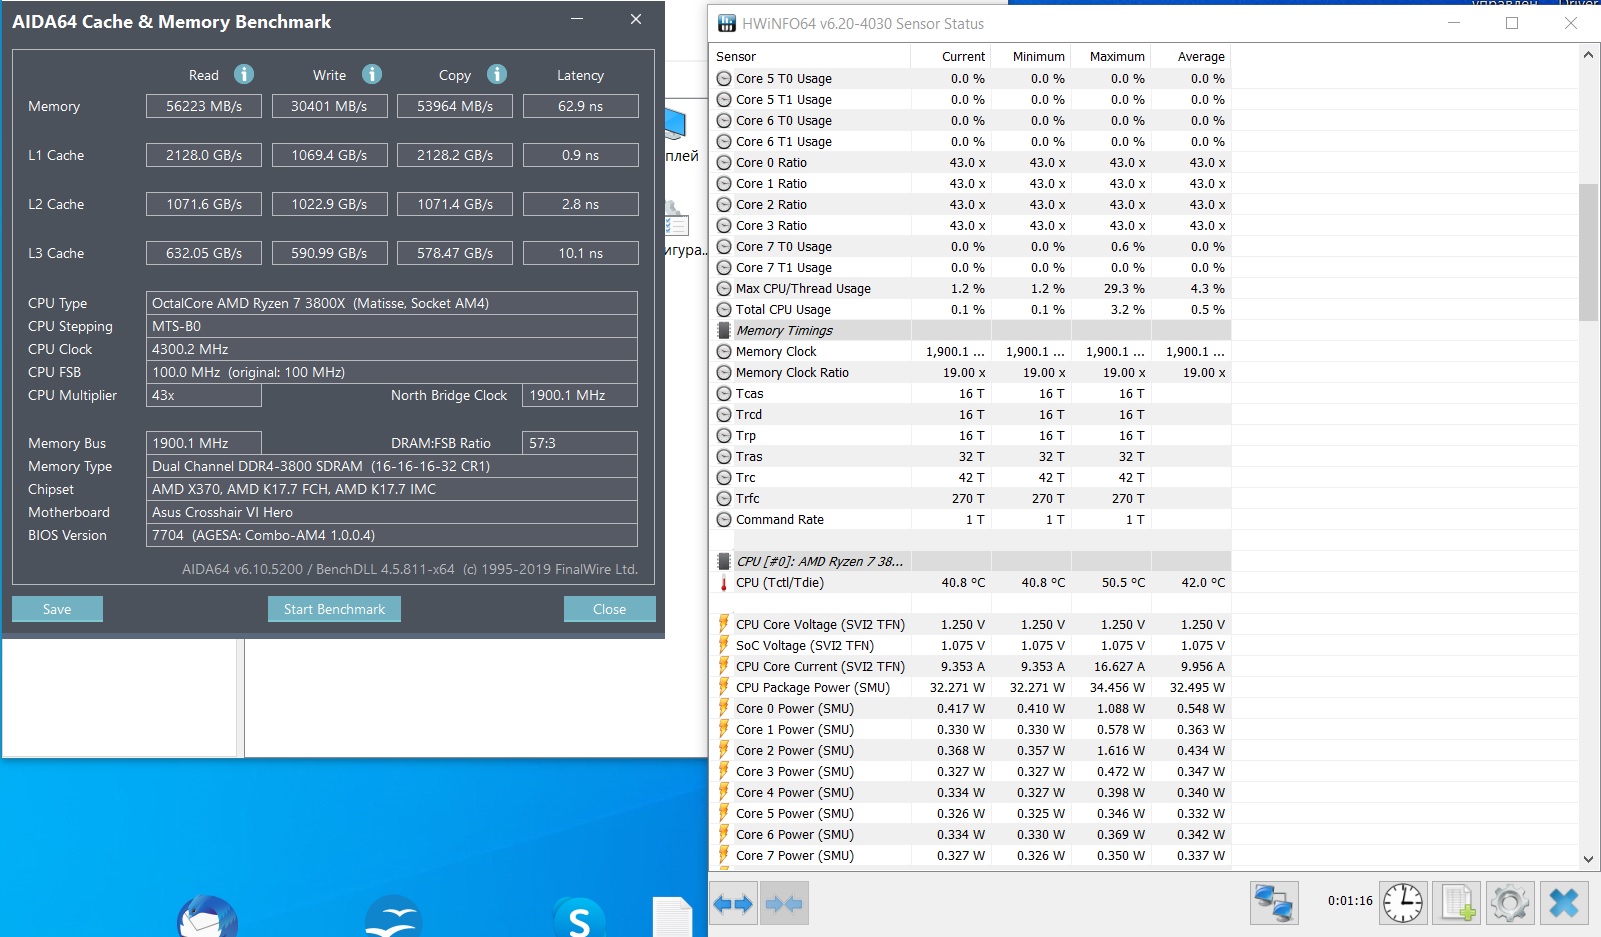The height and width of the screenshot is (937, 1601).
Task: Click the round icon beside Core 0 Ratio
Action: [724, 162]
